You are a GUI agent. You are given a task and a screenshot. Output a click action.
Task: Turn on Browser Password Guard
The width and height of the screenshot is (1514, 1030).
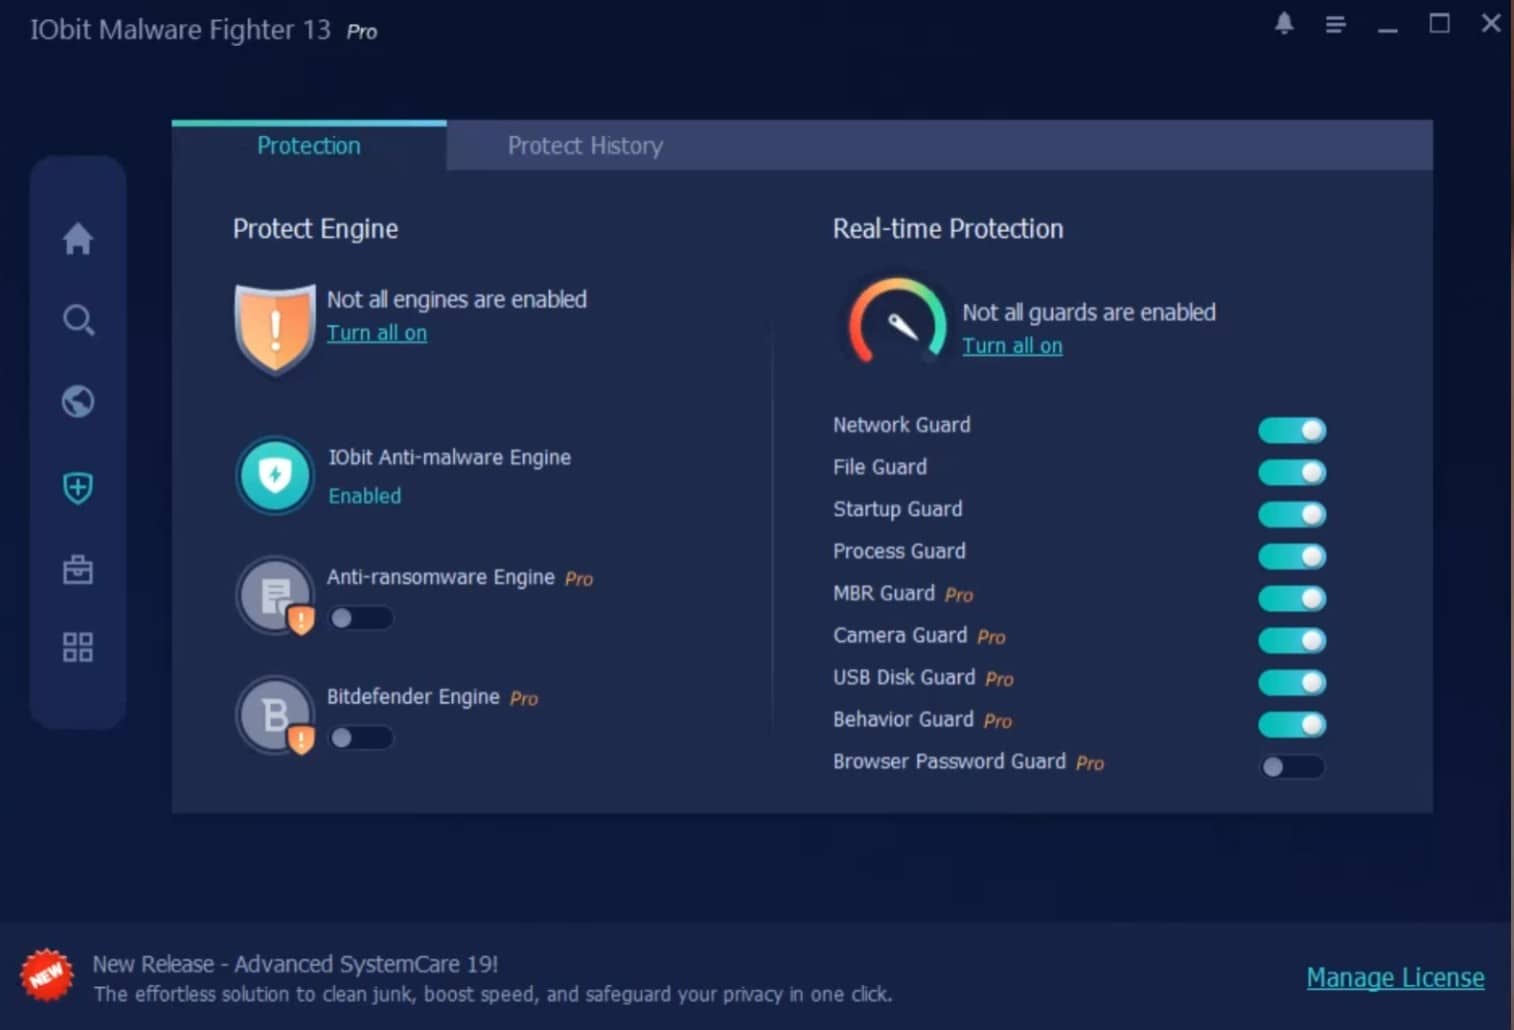(x=1292, y=767)
